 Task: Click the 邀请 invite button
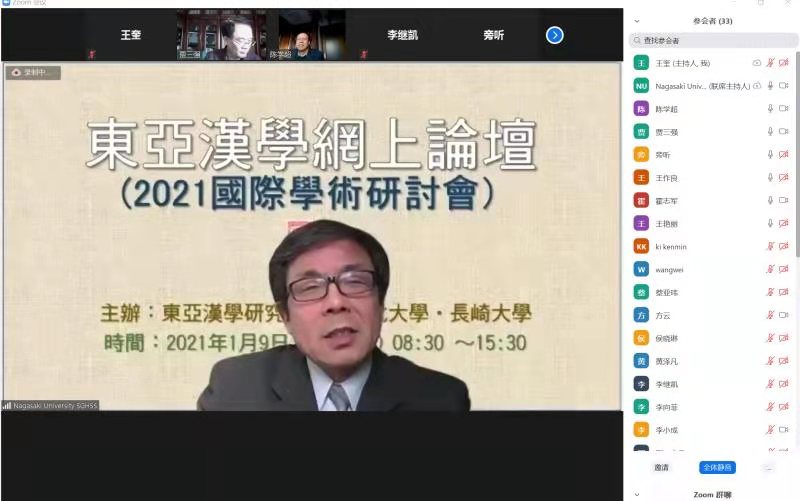click(x=662, y=467)
